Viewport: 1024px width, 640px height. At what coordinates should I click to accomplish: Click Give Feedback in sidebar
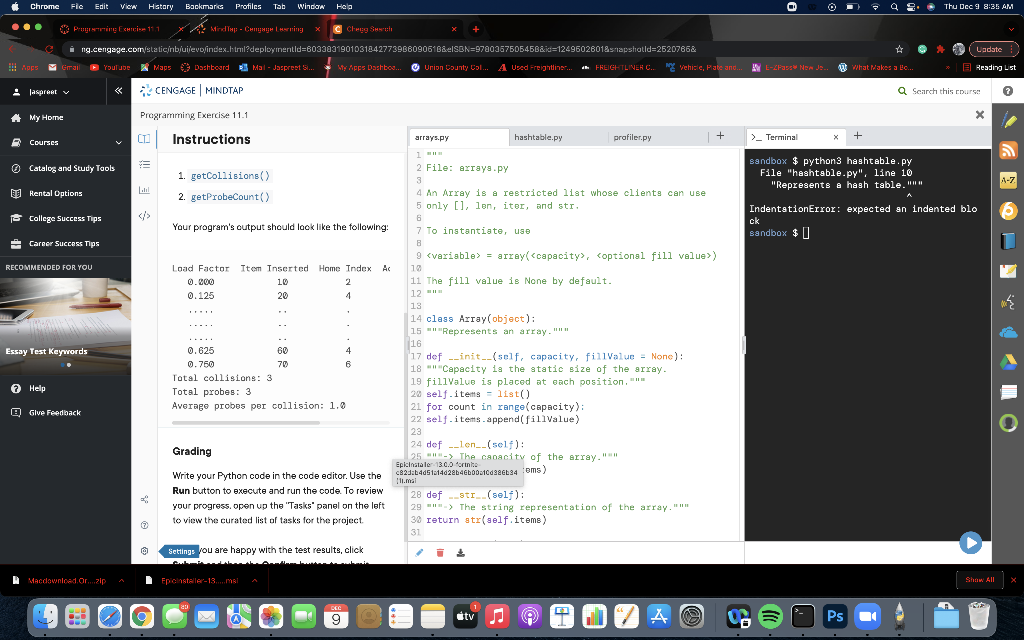[x=55, y=412]
